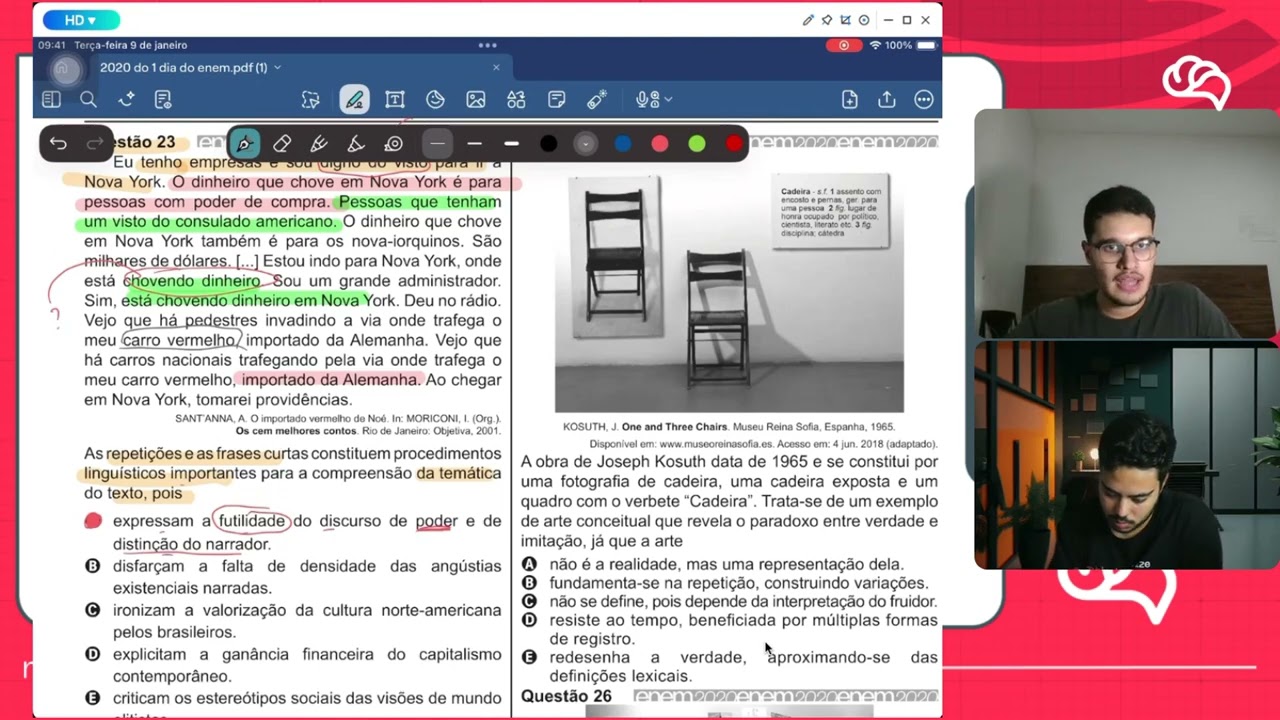Screen dimensions: 1280x720
Task: Select option D 'resiste ao tempo'
Action: (529, 620)
